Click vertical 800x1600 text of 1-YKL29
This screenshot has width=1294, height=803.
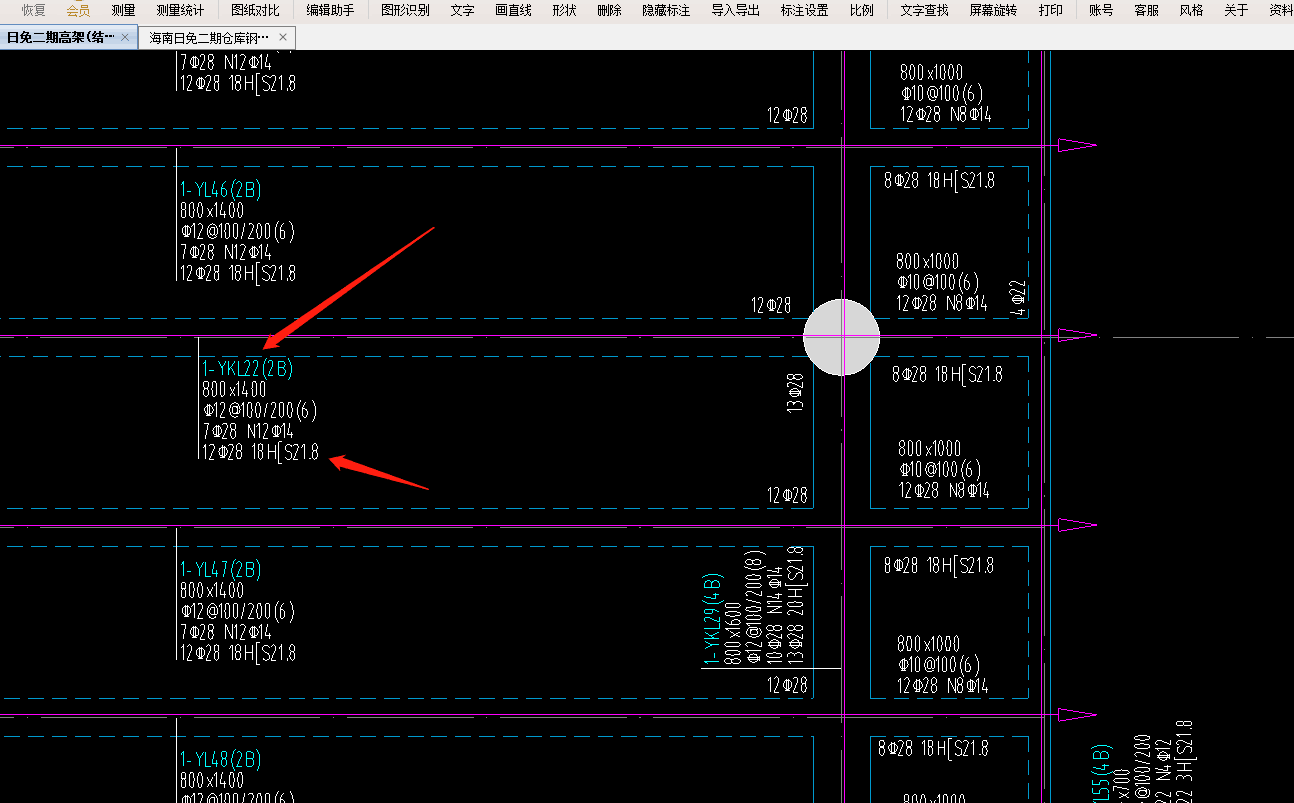[x=733, y=632]
